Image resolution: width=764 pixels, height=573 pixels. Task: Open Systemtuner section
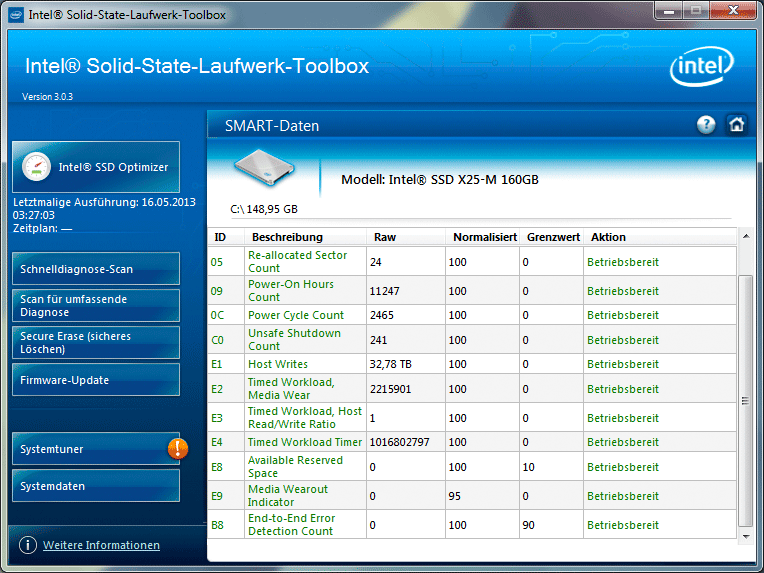(96, 449)
